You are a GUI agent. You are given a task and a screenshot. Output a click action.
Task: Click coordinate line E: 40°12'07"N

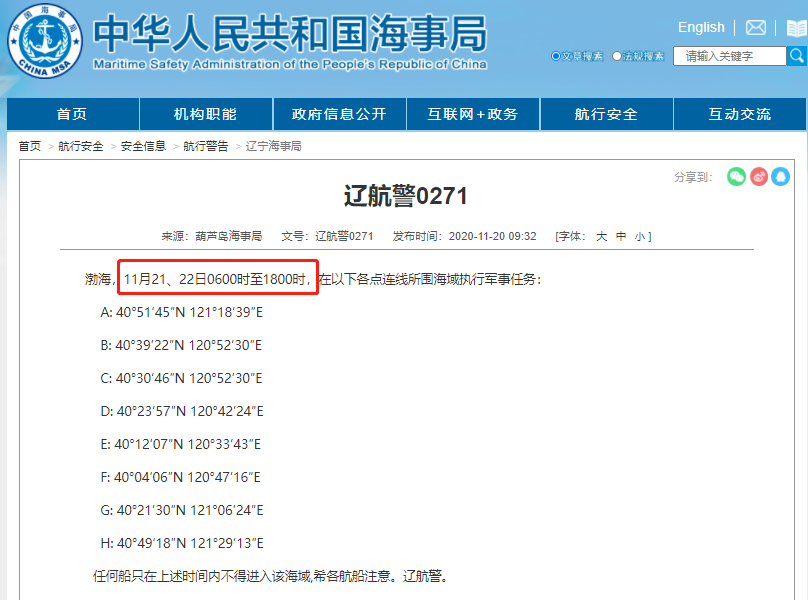coord(180,444)
